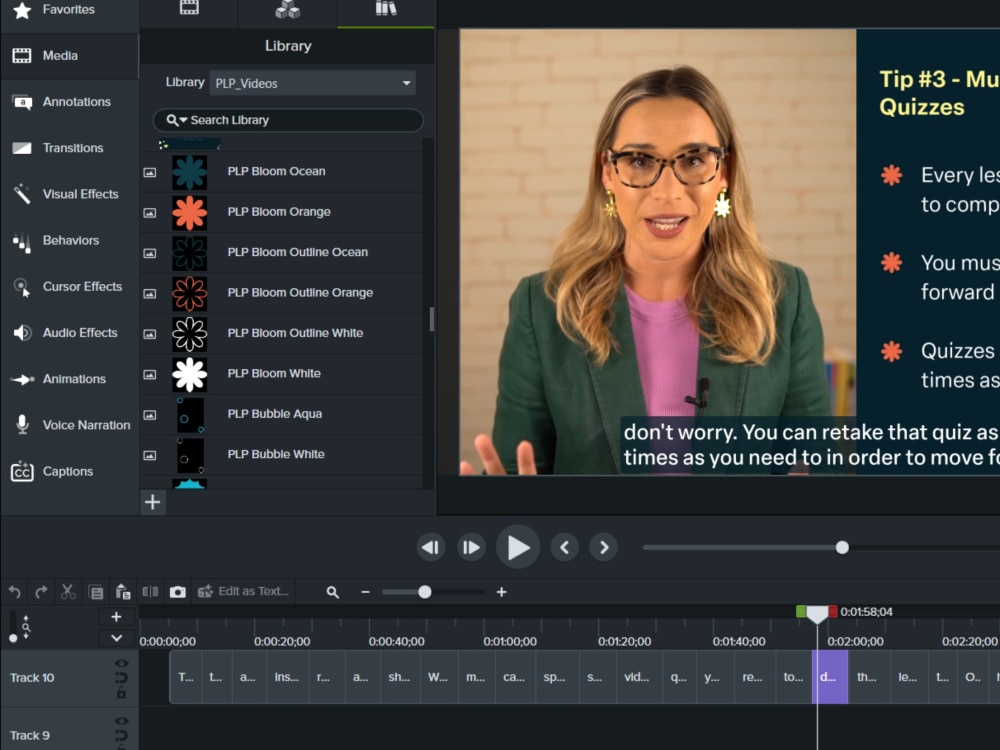Open the Behaviors panel
Image resolution: width=1000 pixels, height=750 pixels.
pyautogui.click(x=68, y=240)
